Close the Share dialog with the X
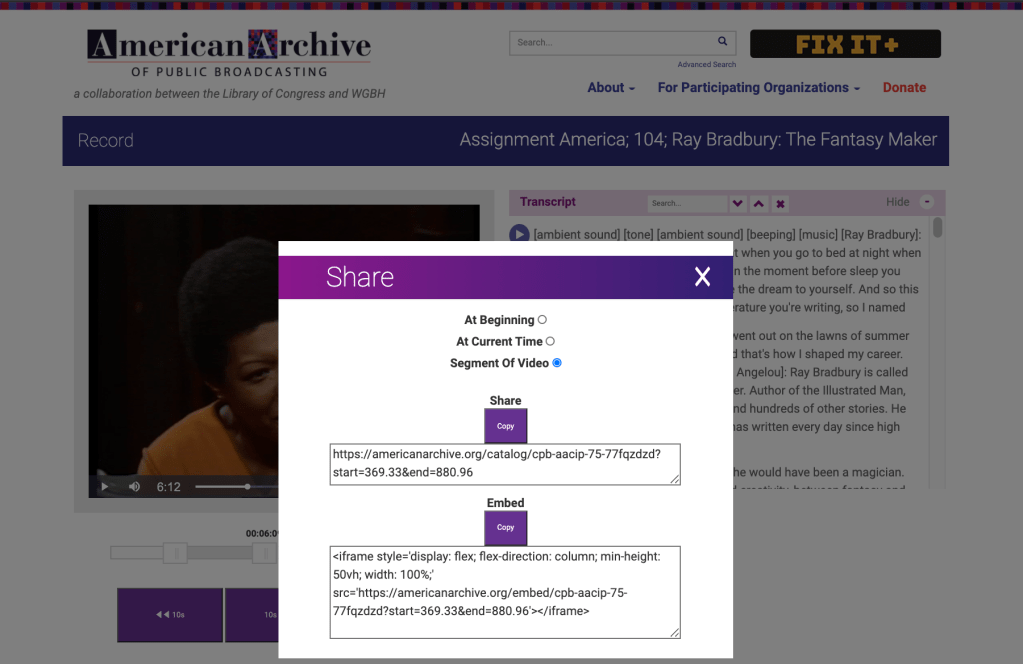Image resolution: width=1023 pixels, height=664 pixels. [x=702, y=277]
